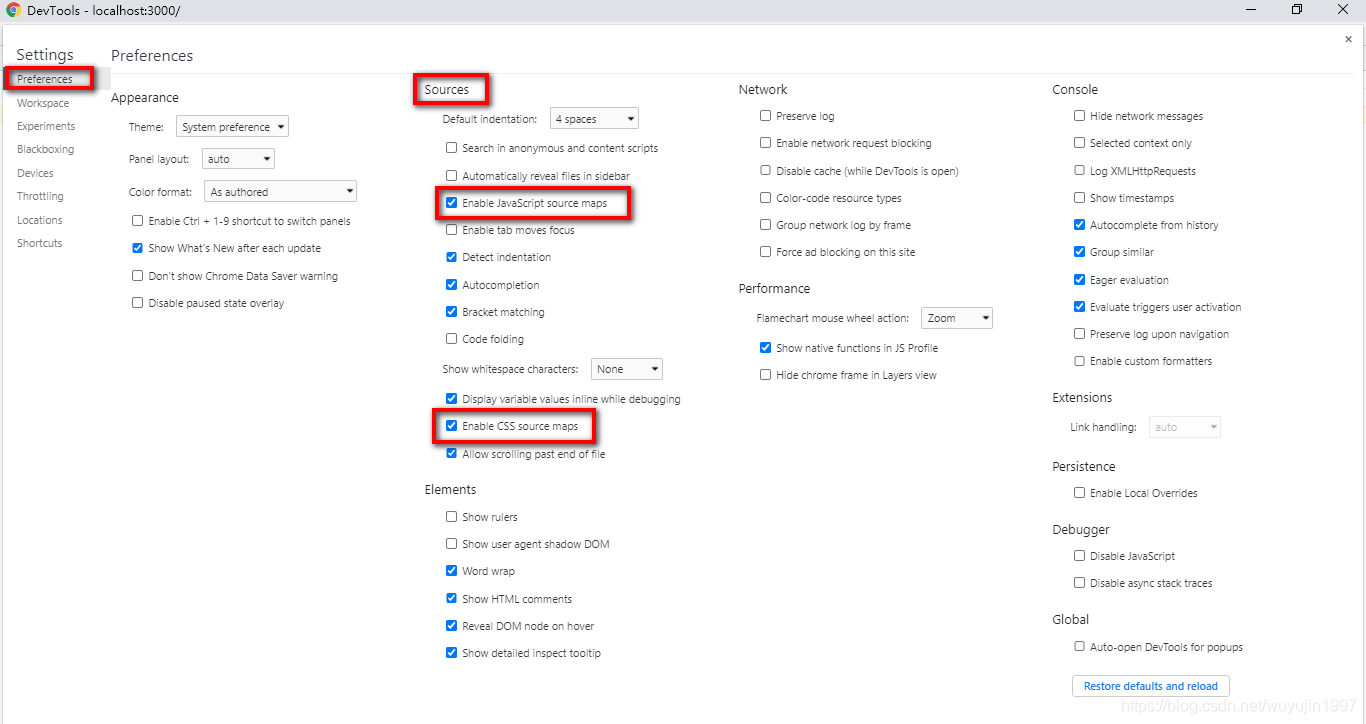This screenshot has width=1366, height=724.
Task: Check Show rulers
Action: (x=451, y=517)
